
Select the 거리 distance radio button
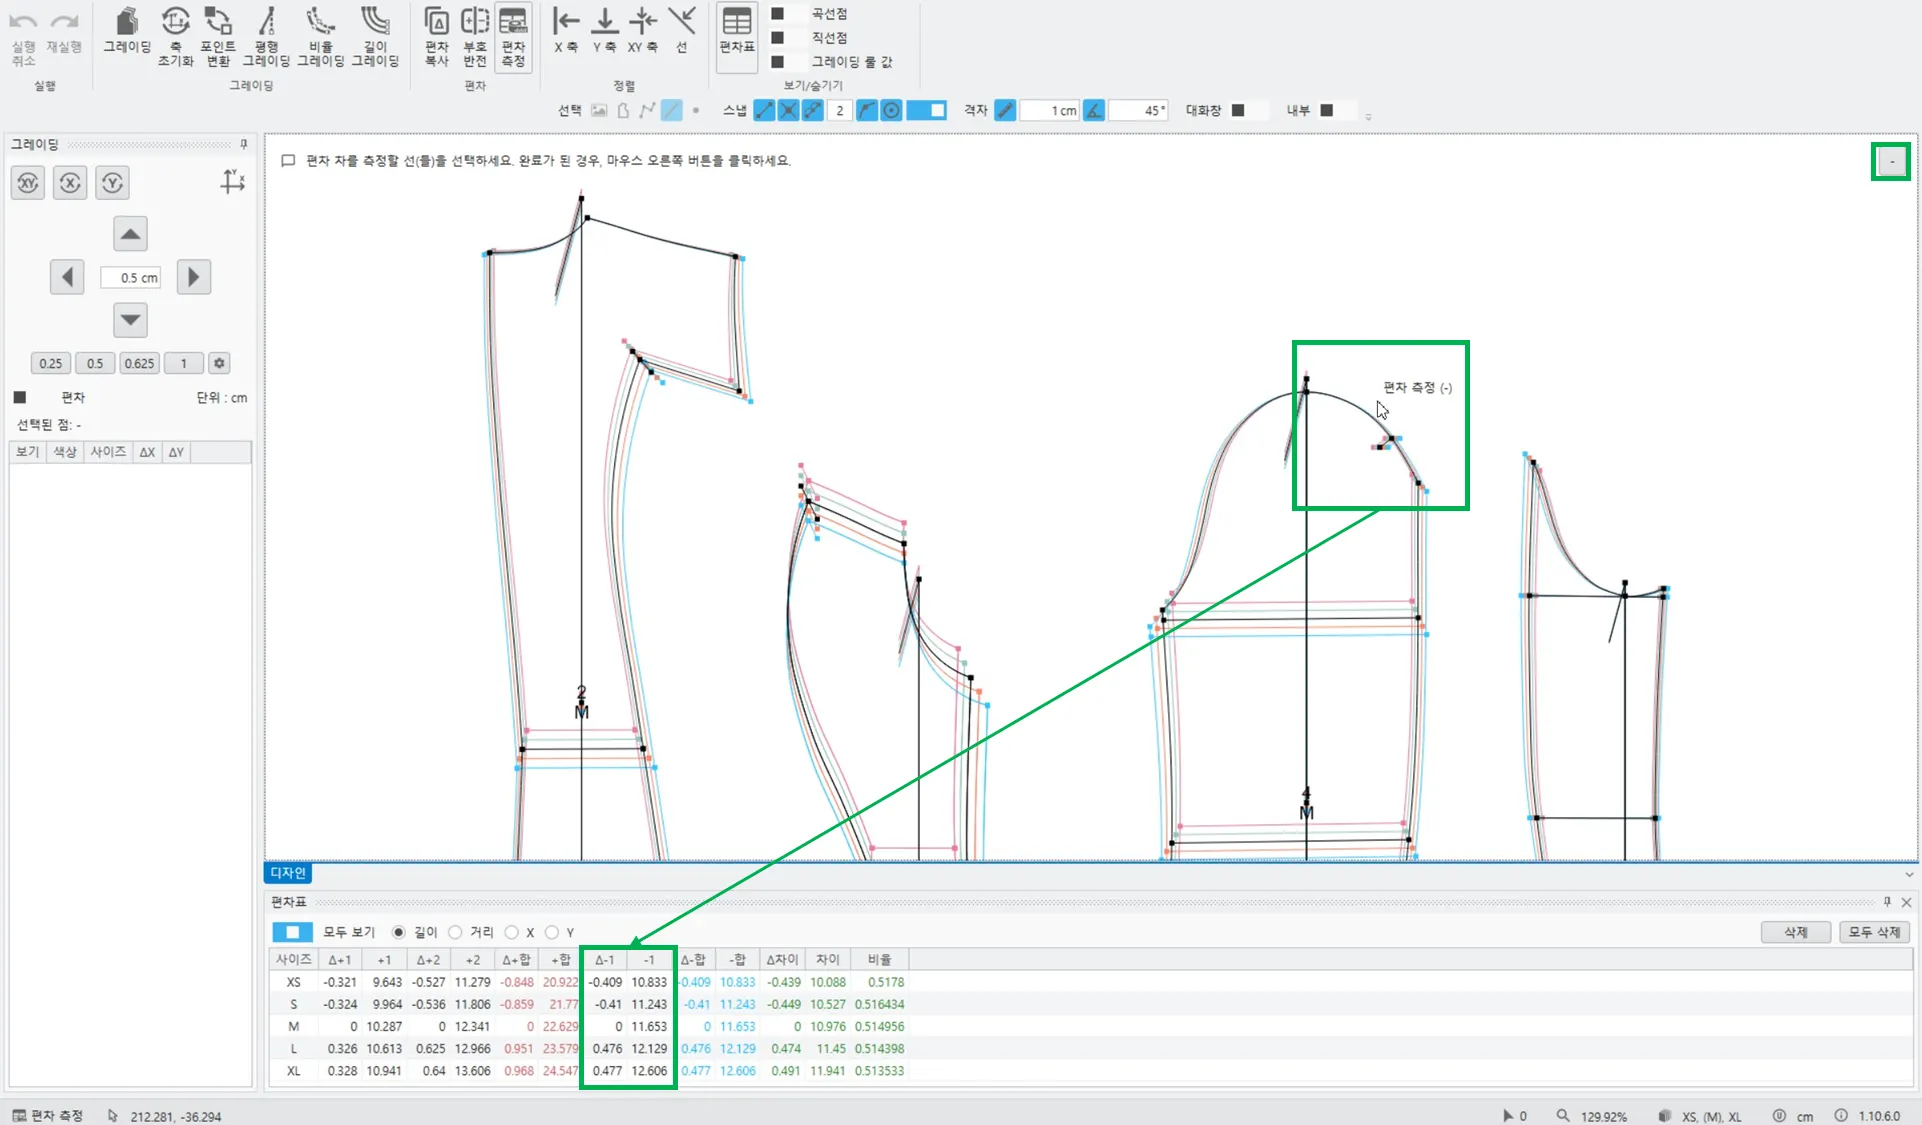tap(456, 932)
